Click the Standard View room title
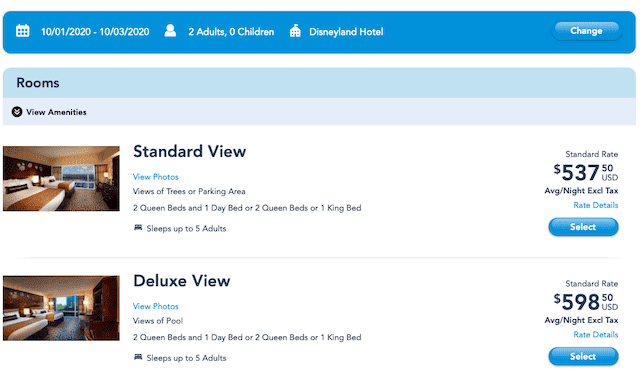 [x=189, y=151]
